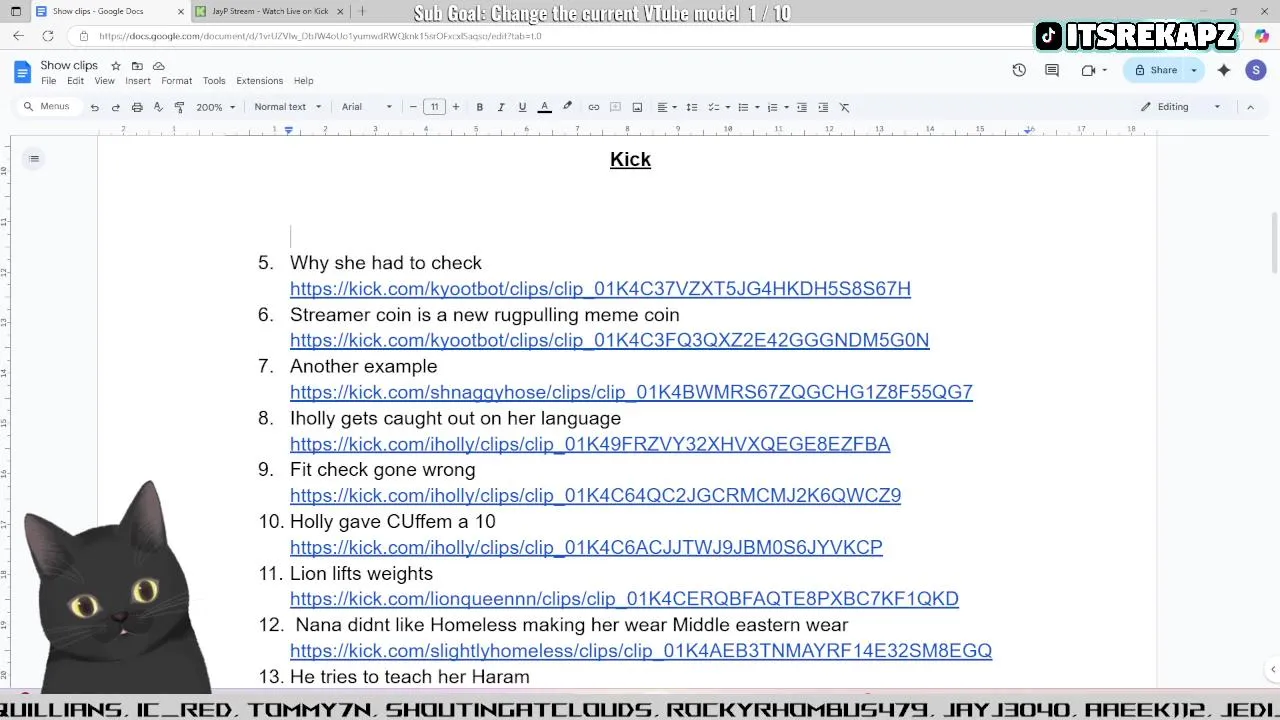Switch to the JayP Stream Kick tab
Viewport: 1280px width, 720px height.
coord(269,11)
